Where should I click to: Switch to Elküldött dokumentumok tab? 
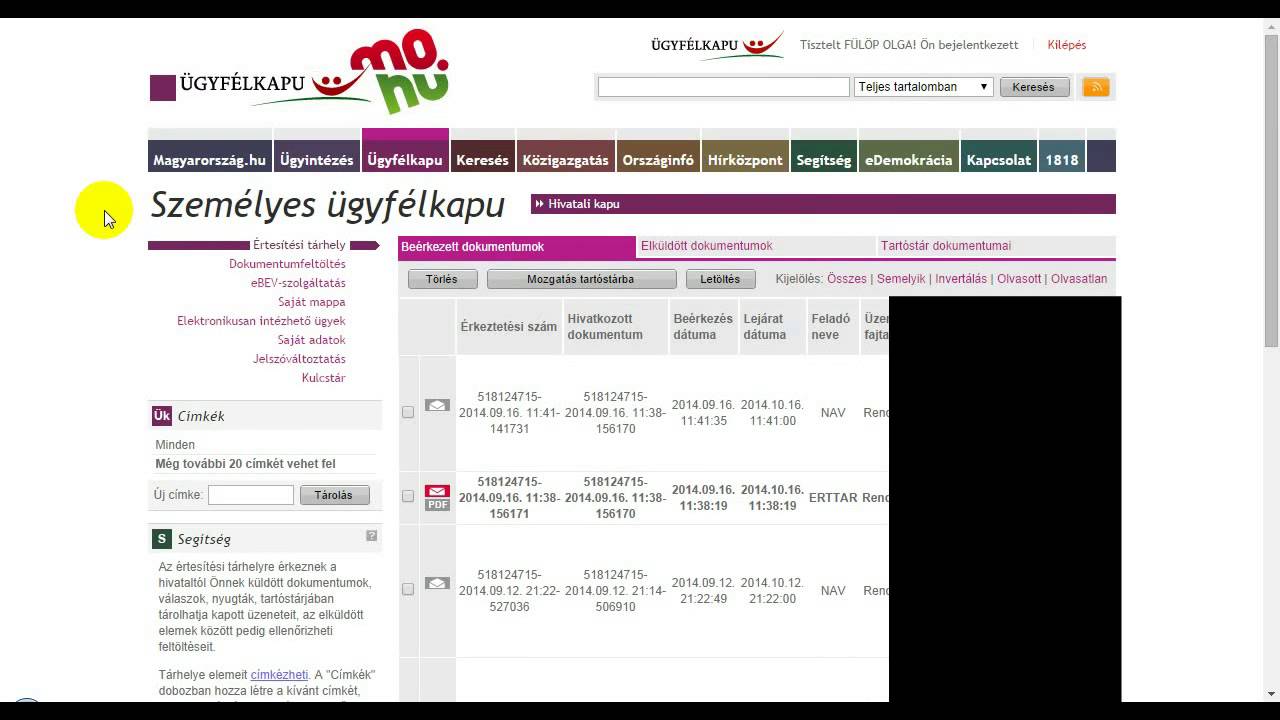(x=756, y=246)
